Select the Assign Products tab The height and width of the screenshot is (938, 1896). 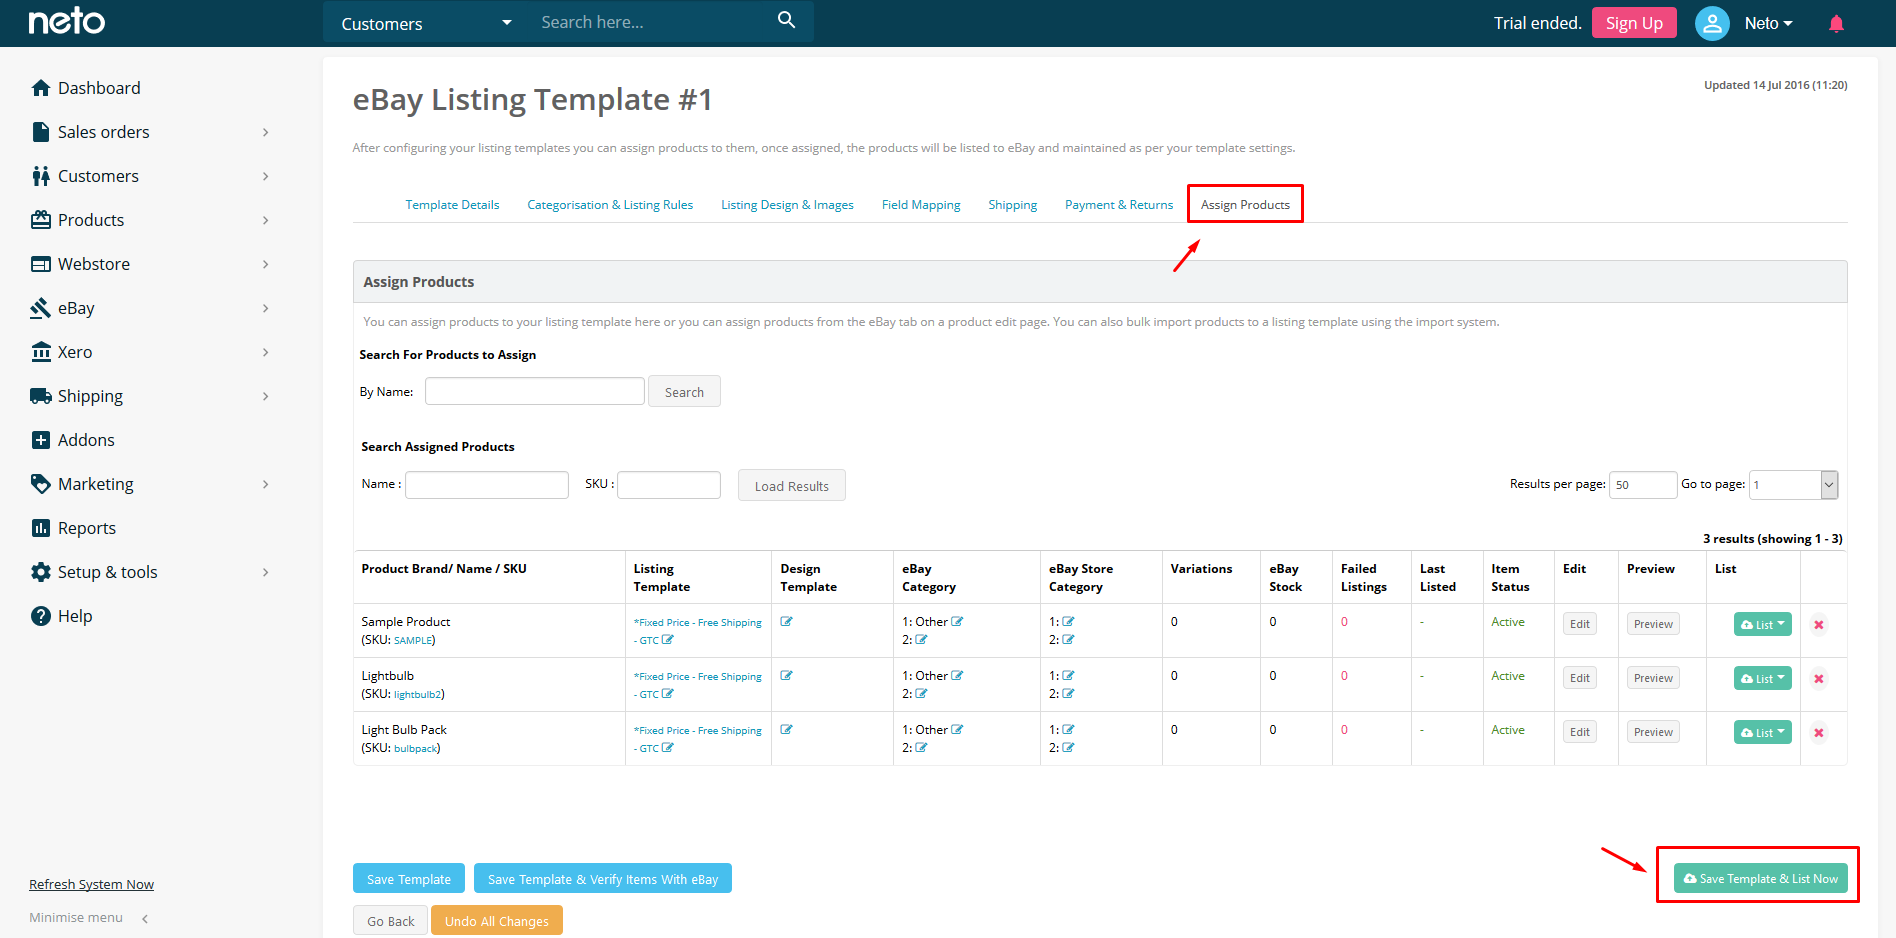(1245, 205)
